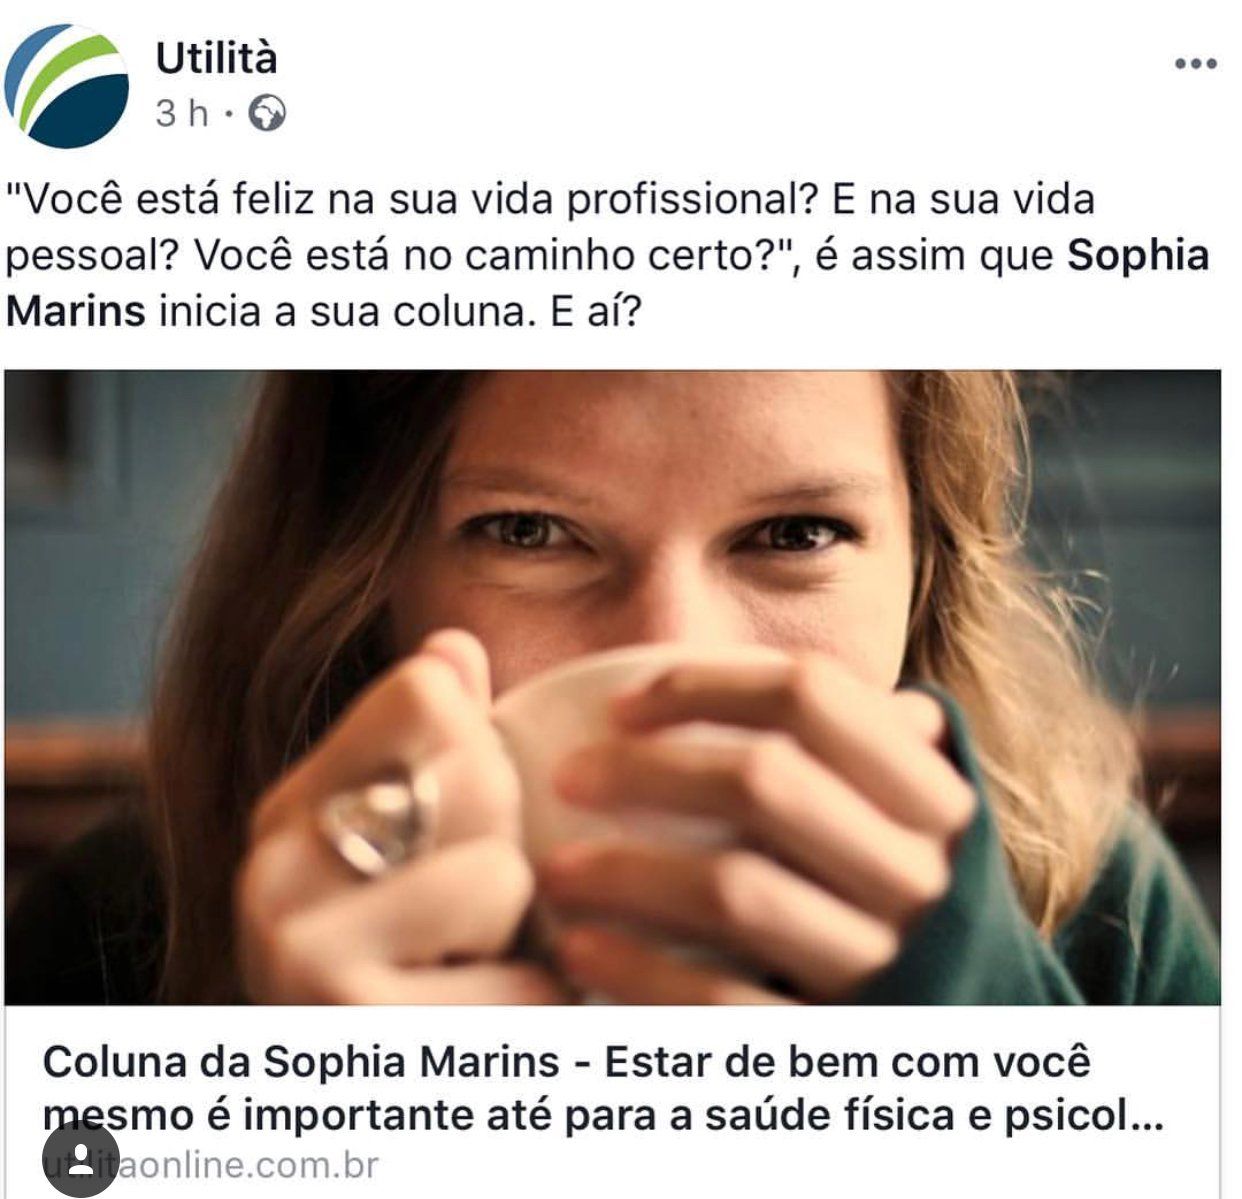Click the bold "Sophia" mention in post text

(x=1138, y=255)
